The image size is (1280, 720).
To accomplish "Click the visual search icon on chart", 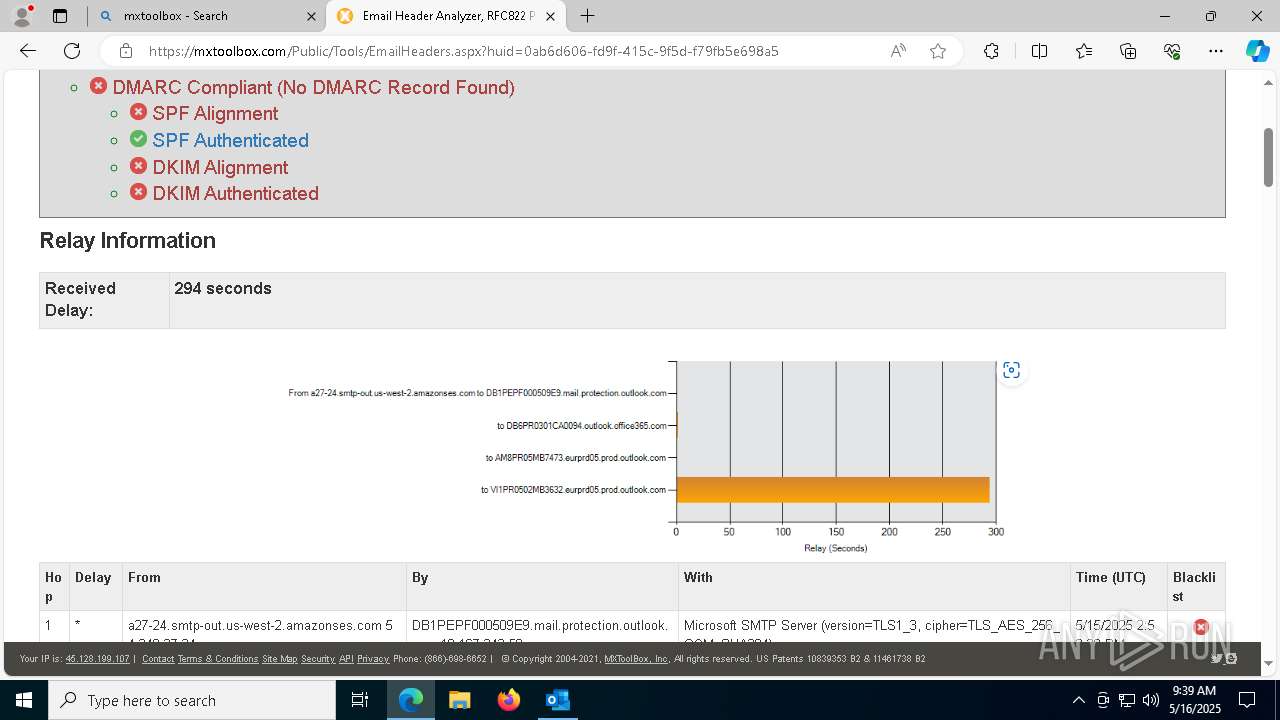I will [x=1011, y=370].
